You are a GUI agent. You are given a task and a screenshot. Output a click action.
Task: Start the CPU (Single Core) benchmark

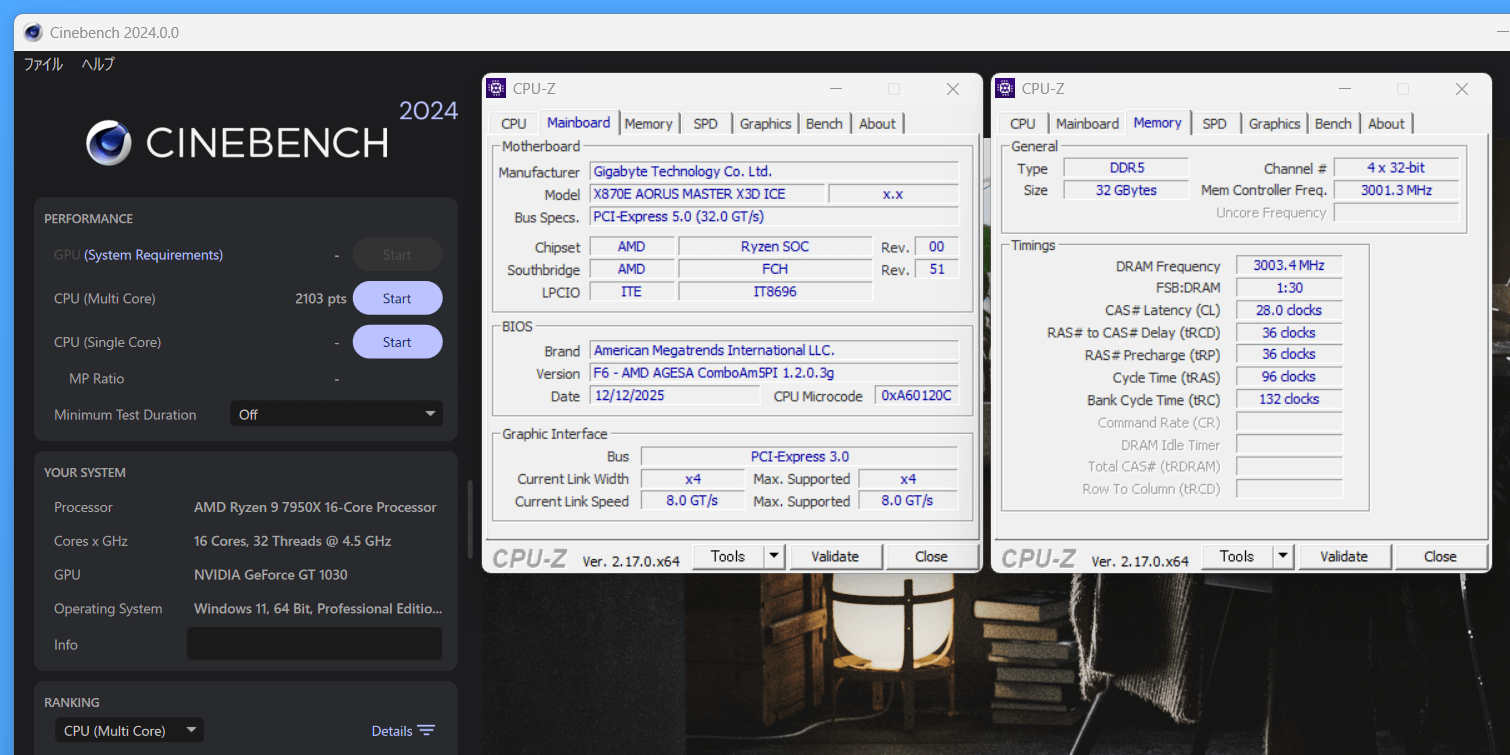tap(397, 342)
